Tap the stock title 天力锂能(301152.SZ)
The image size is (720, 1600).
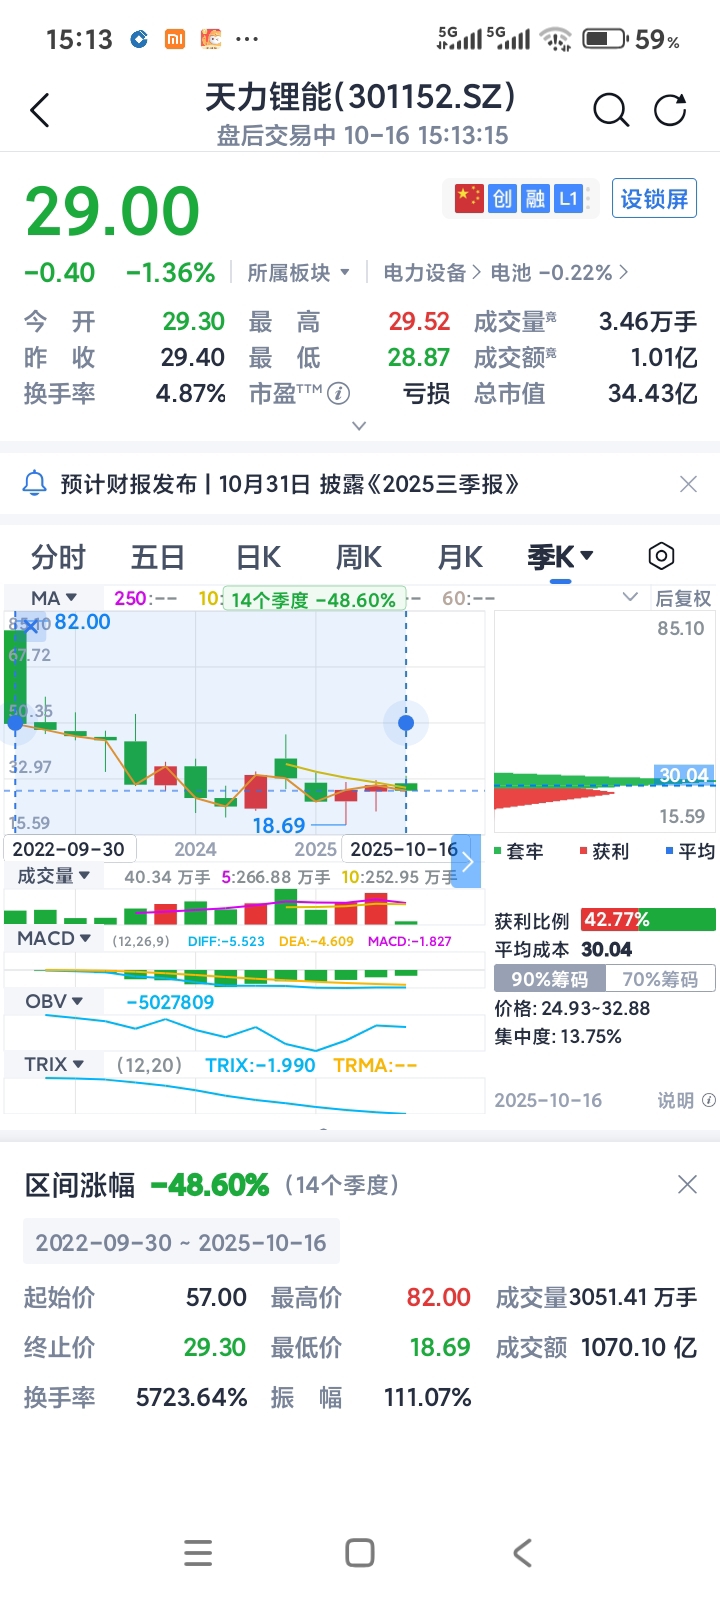point(361,96)
